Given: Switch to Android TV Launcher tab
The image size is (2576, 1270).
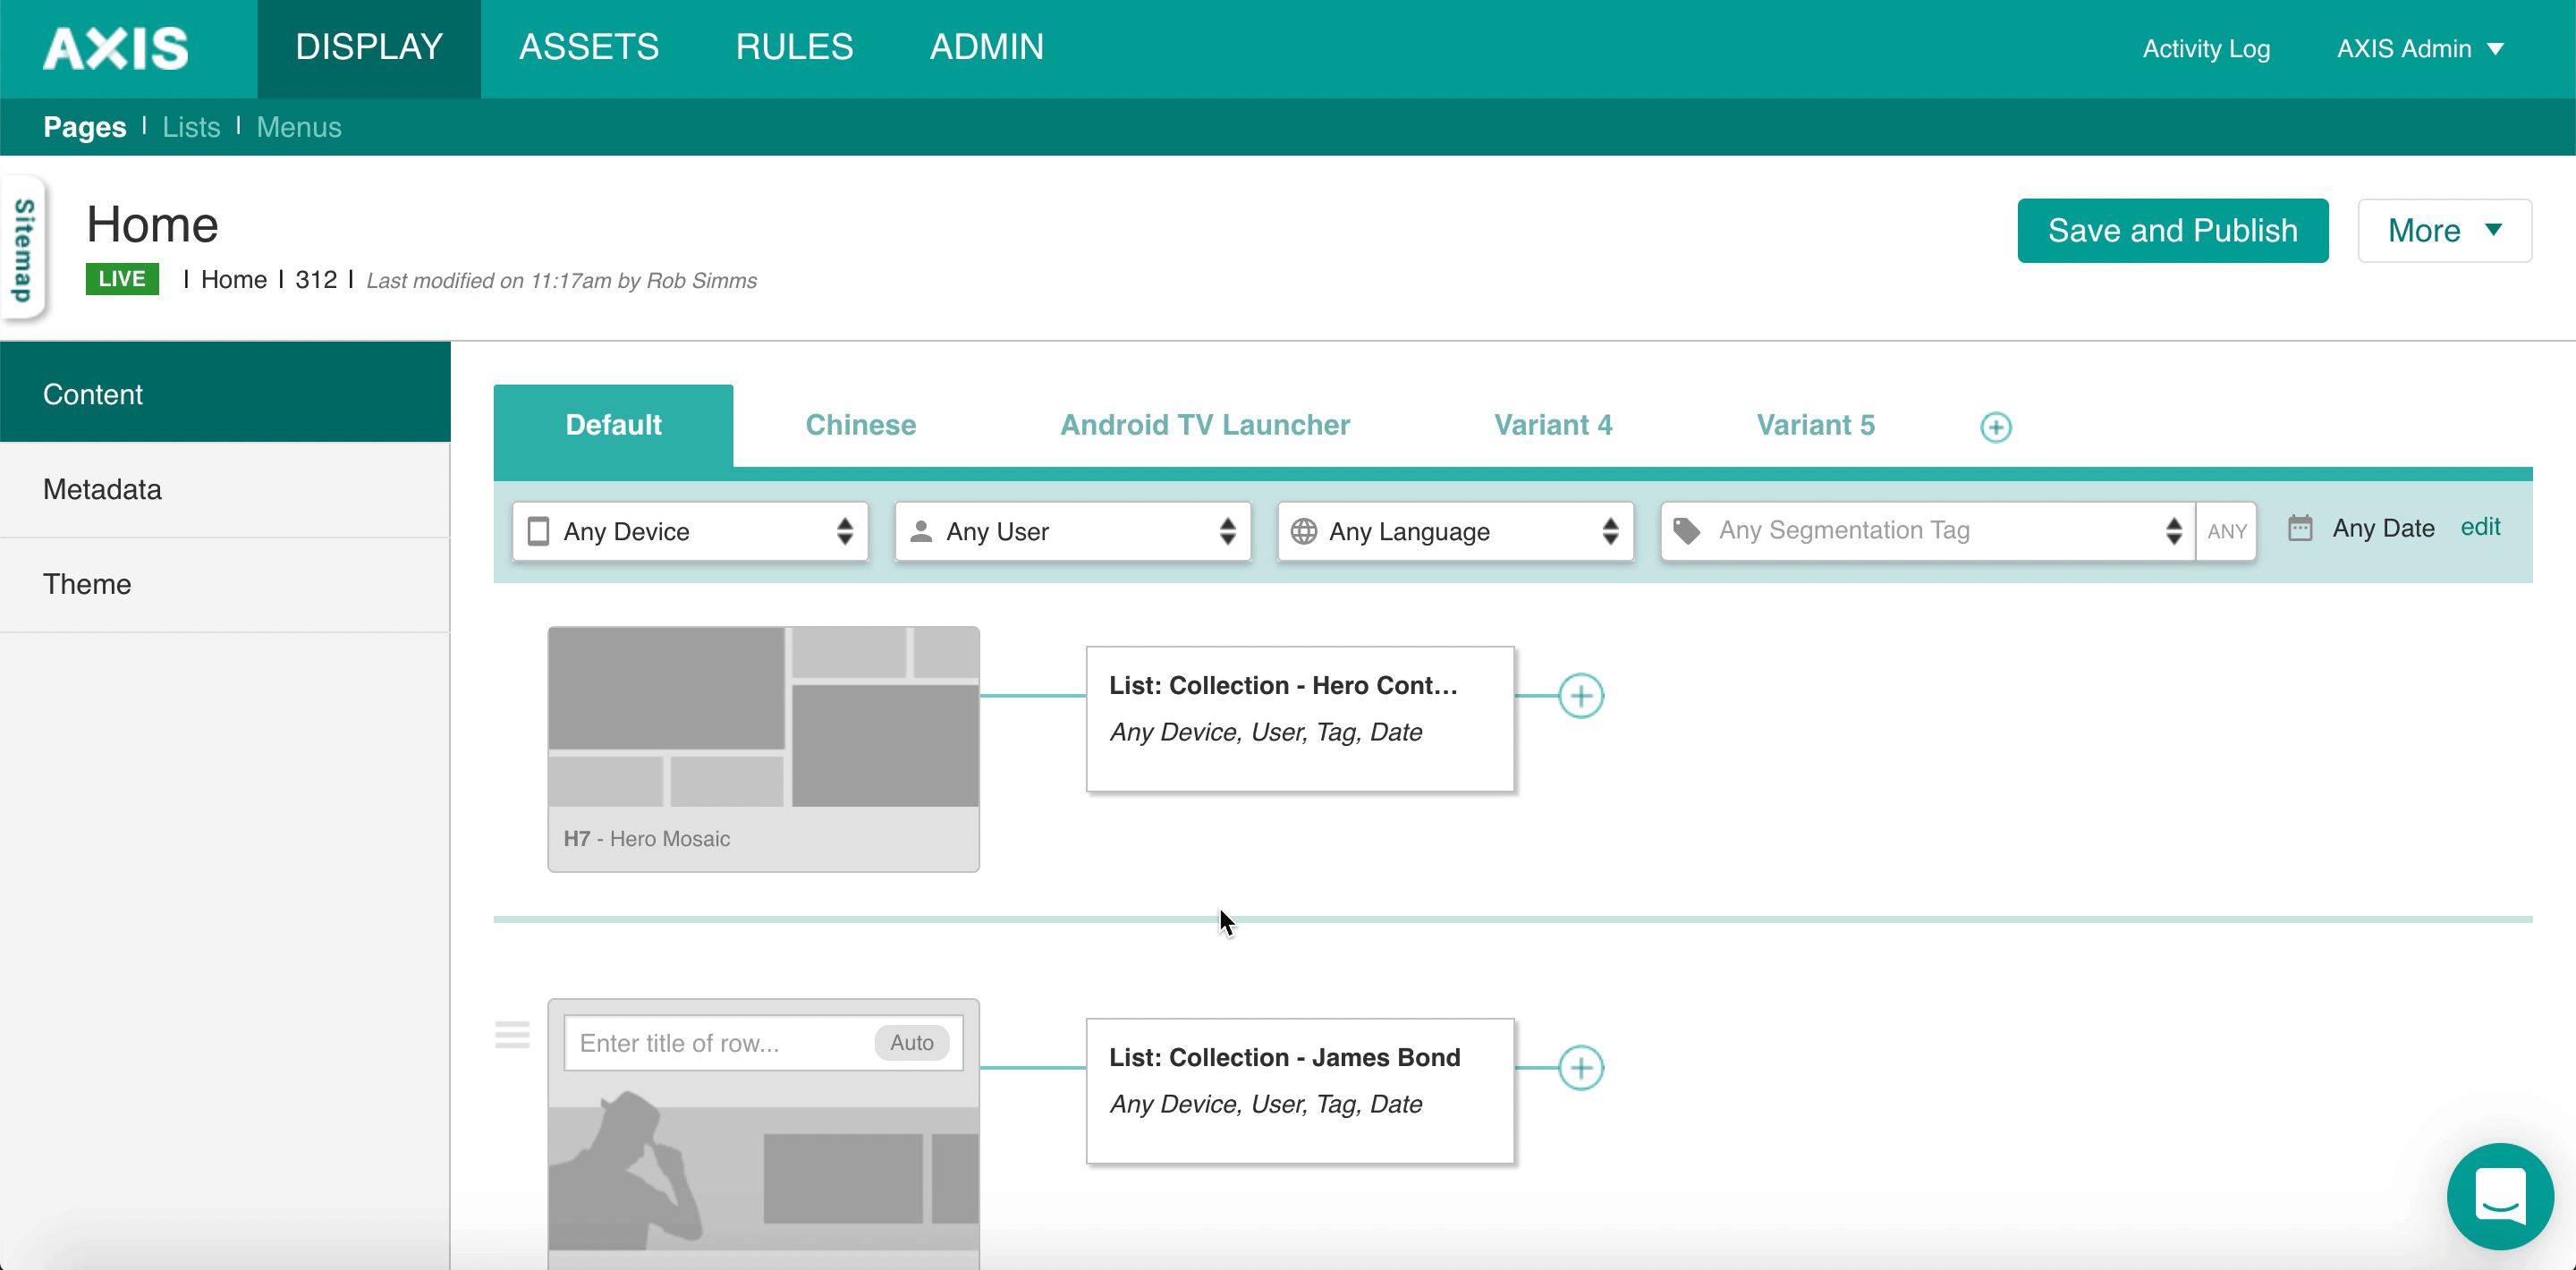Looking at the screenshot, I should [1205, 425].
